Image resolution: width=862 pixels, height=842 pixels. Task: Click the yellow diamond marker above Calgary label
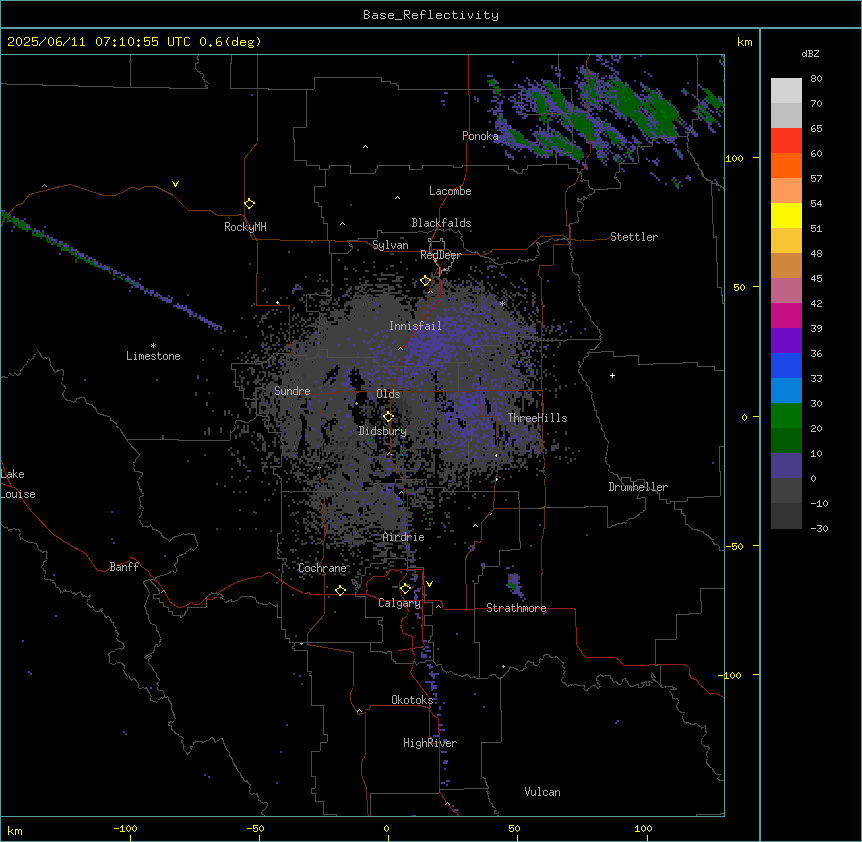click(405, 589)
